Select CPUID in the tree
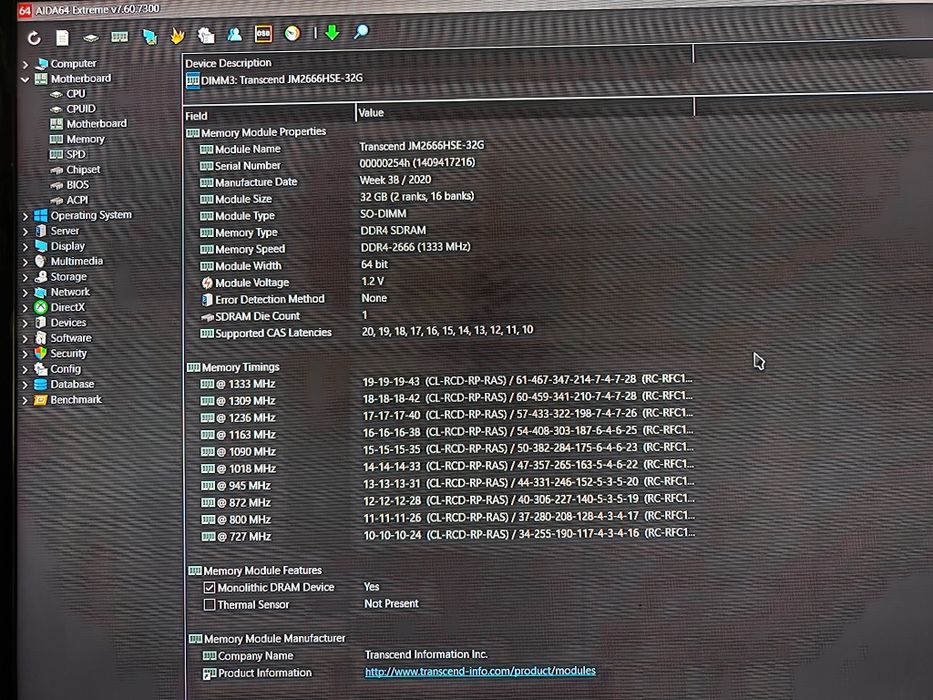The image size is (933, 700). [73, 109]
